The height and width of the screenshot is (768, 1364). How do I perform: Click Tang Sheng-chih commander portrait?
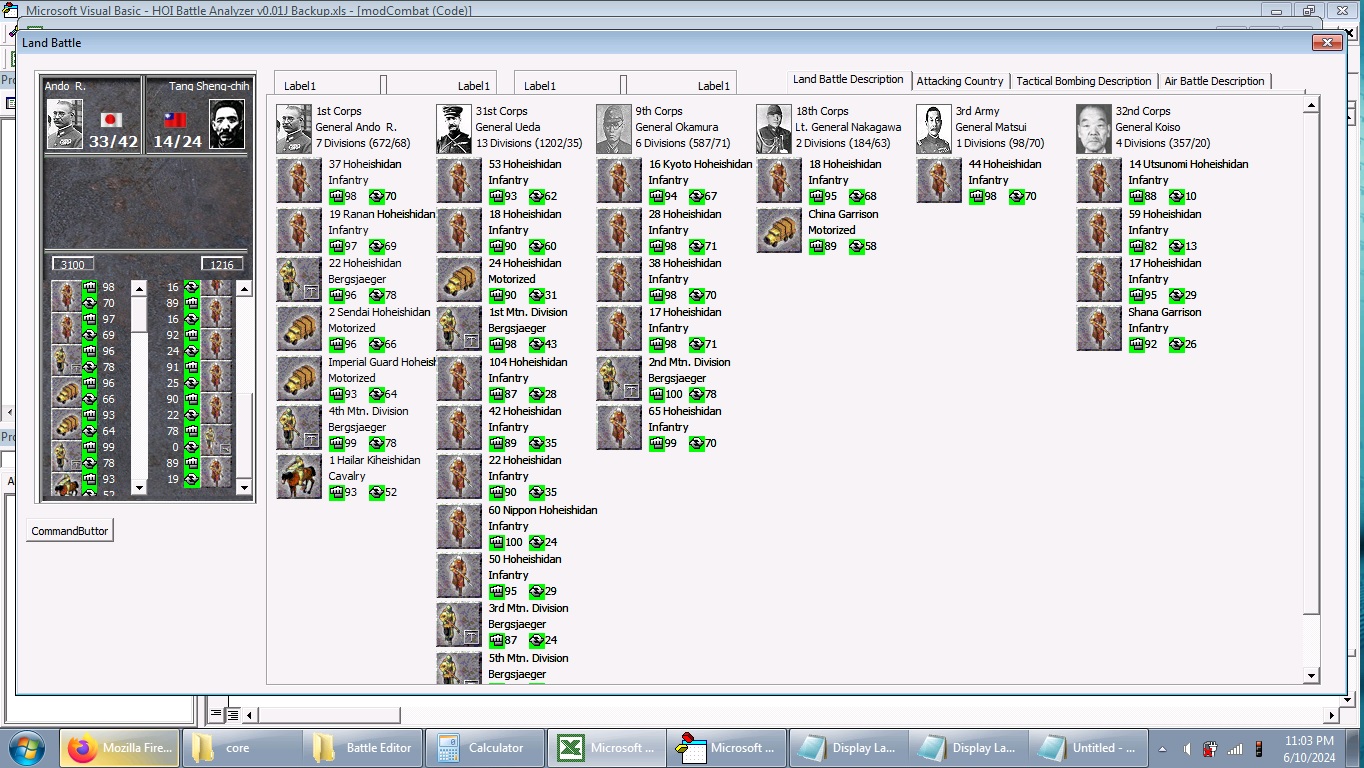[x=227, y=124]
